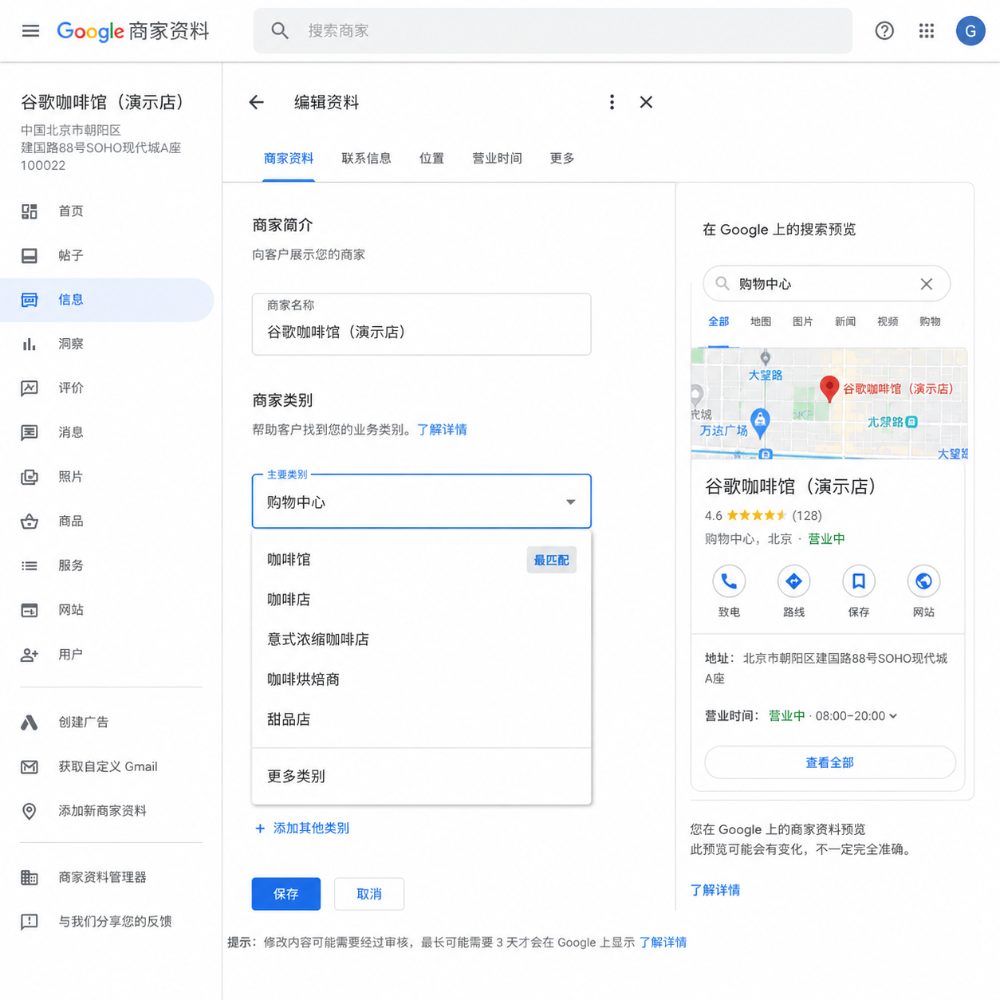The height and width of the screenshot is (1000, 1000).
Task: Click the 购物中心 preview search box
Action: click(x=827, y=284)
